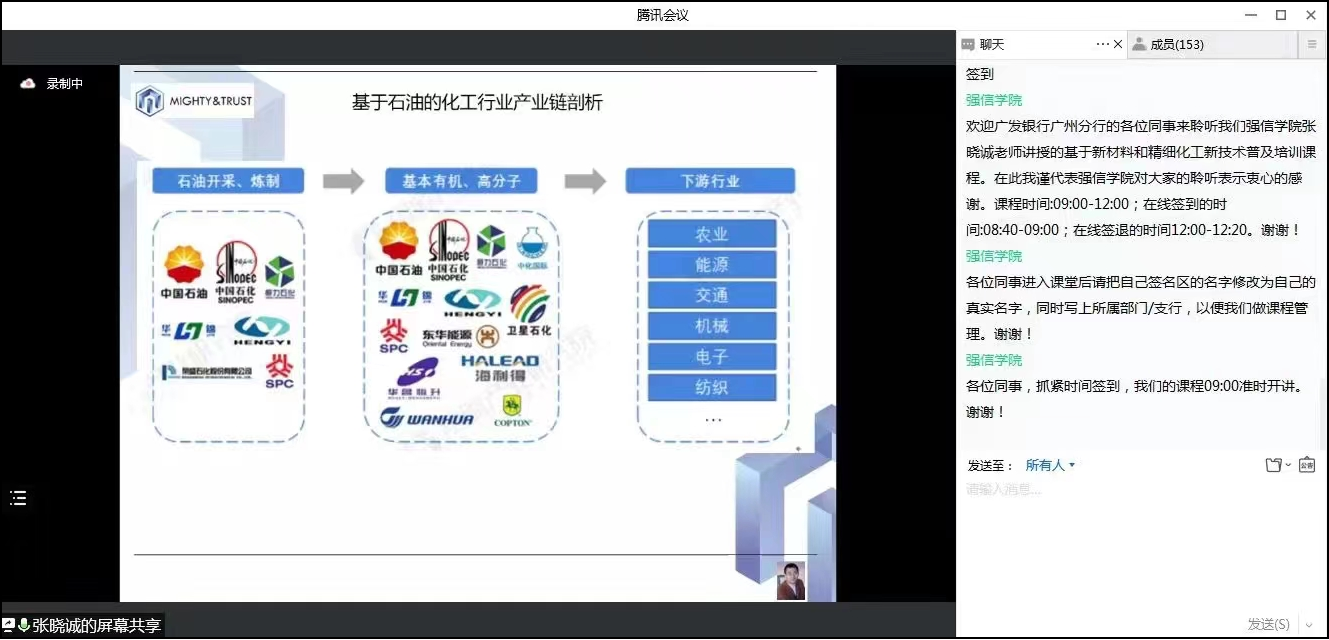Click the 基本有机、高分子 header box
Image resolution: width=1329 pixels, height=640 pixels.
click(461, 181)
